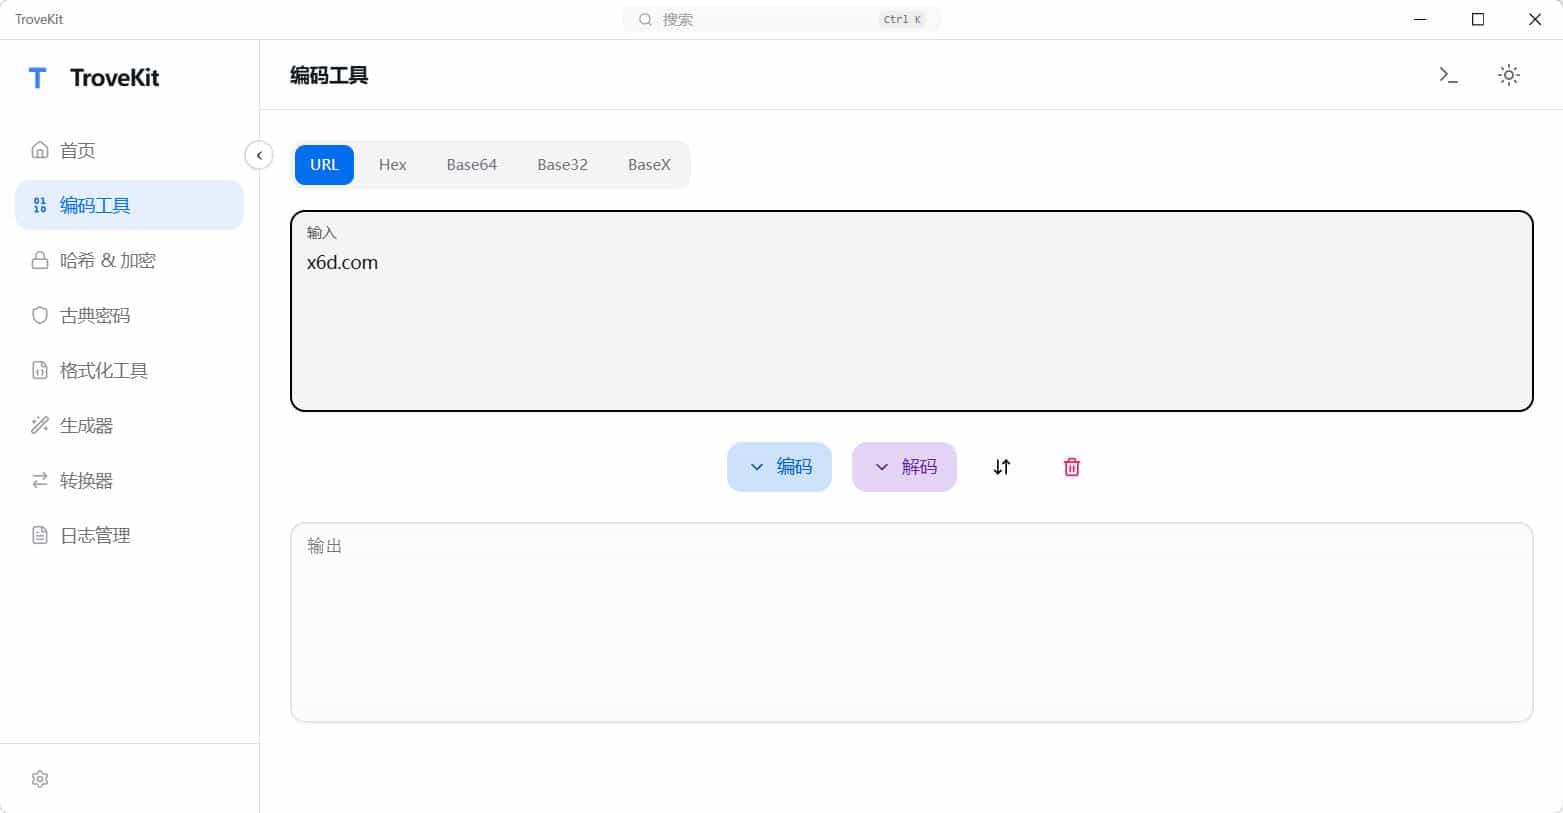Collapse the sidebar with the chevron

(259, 155)
